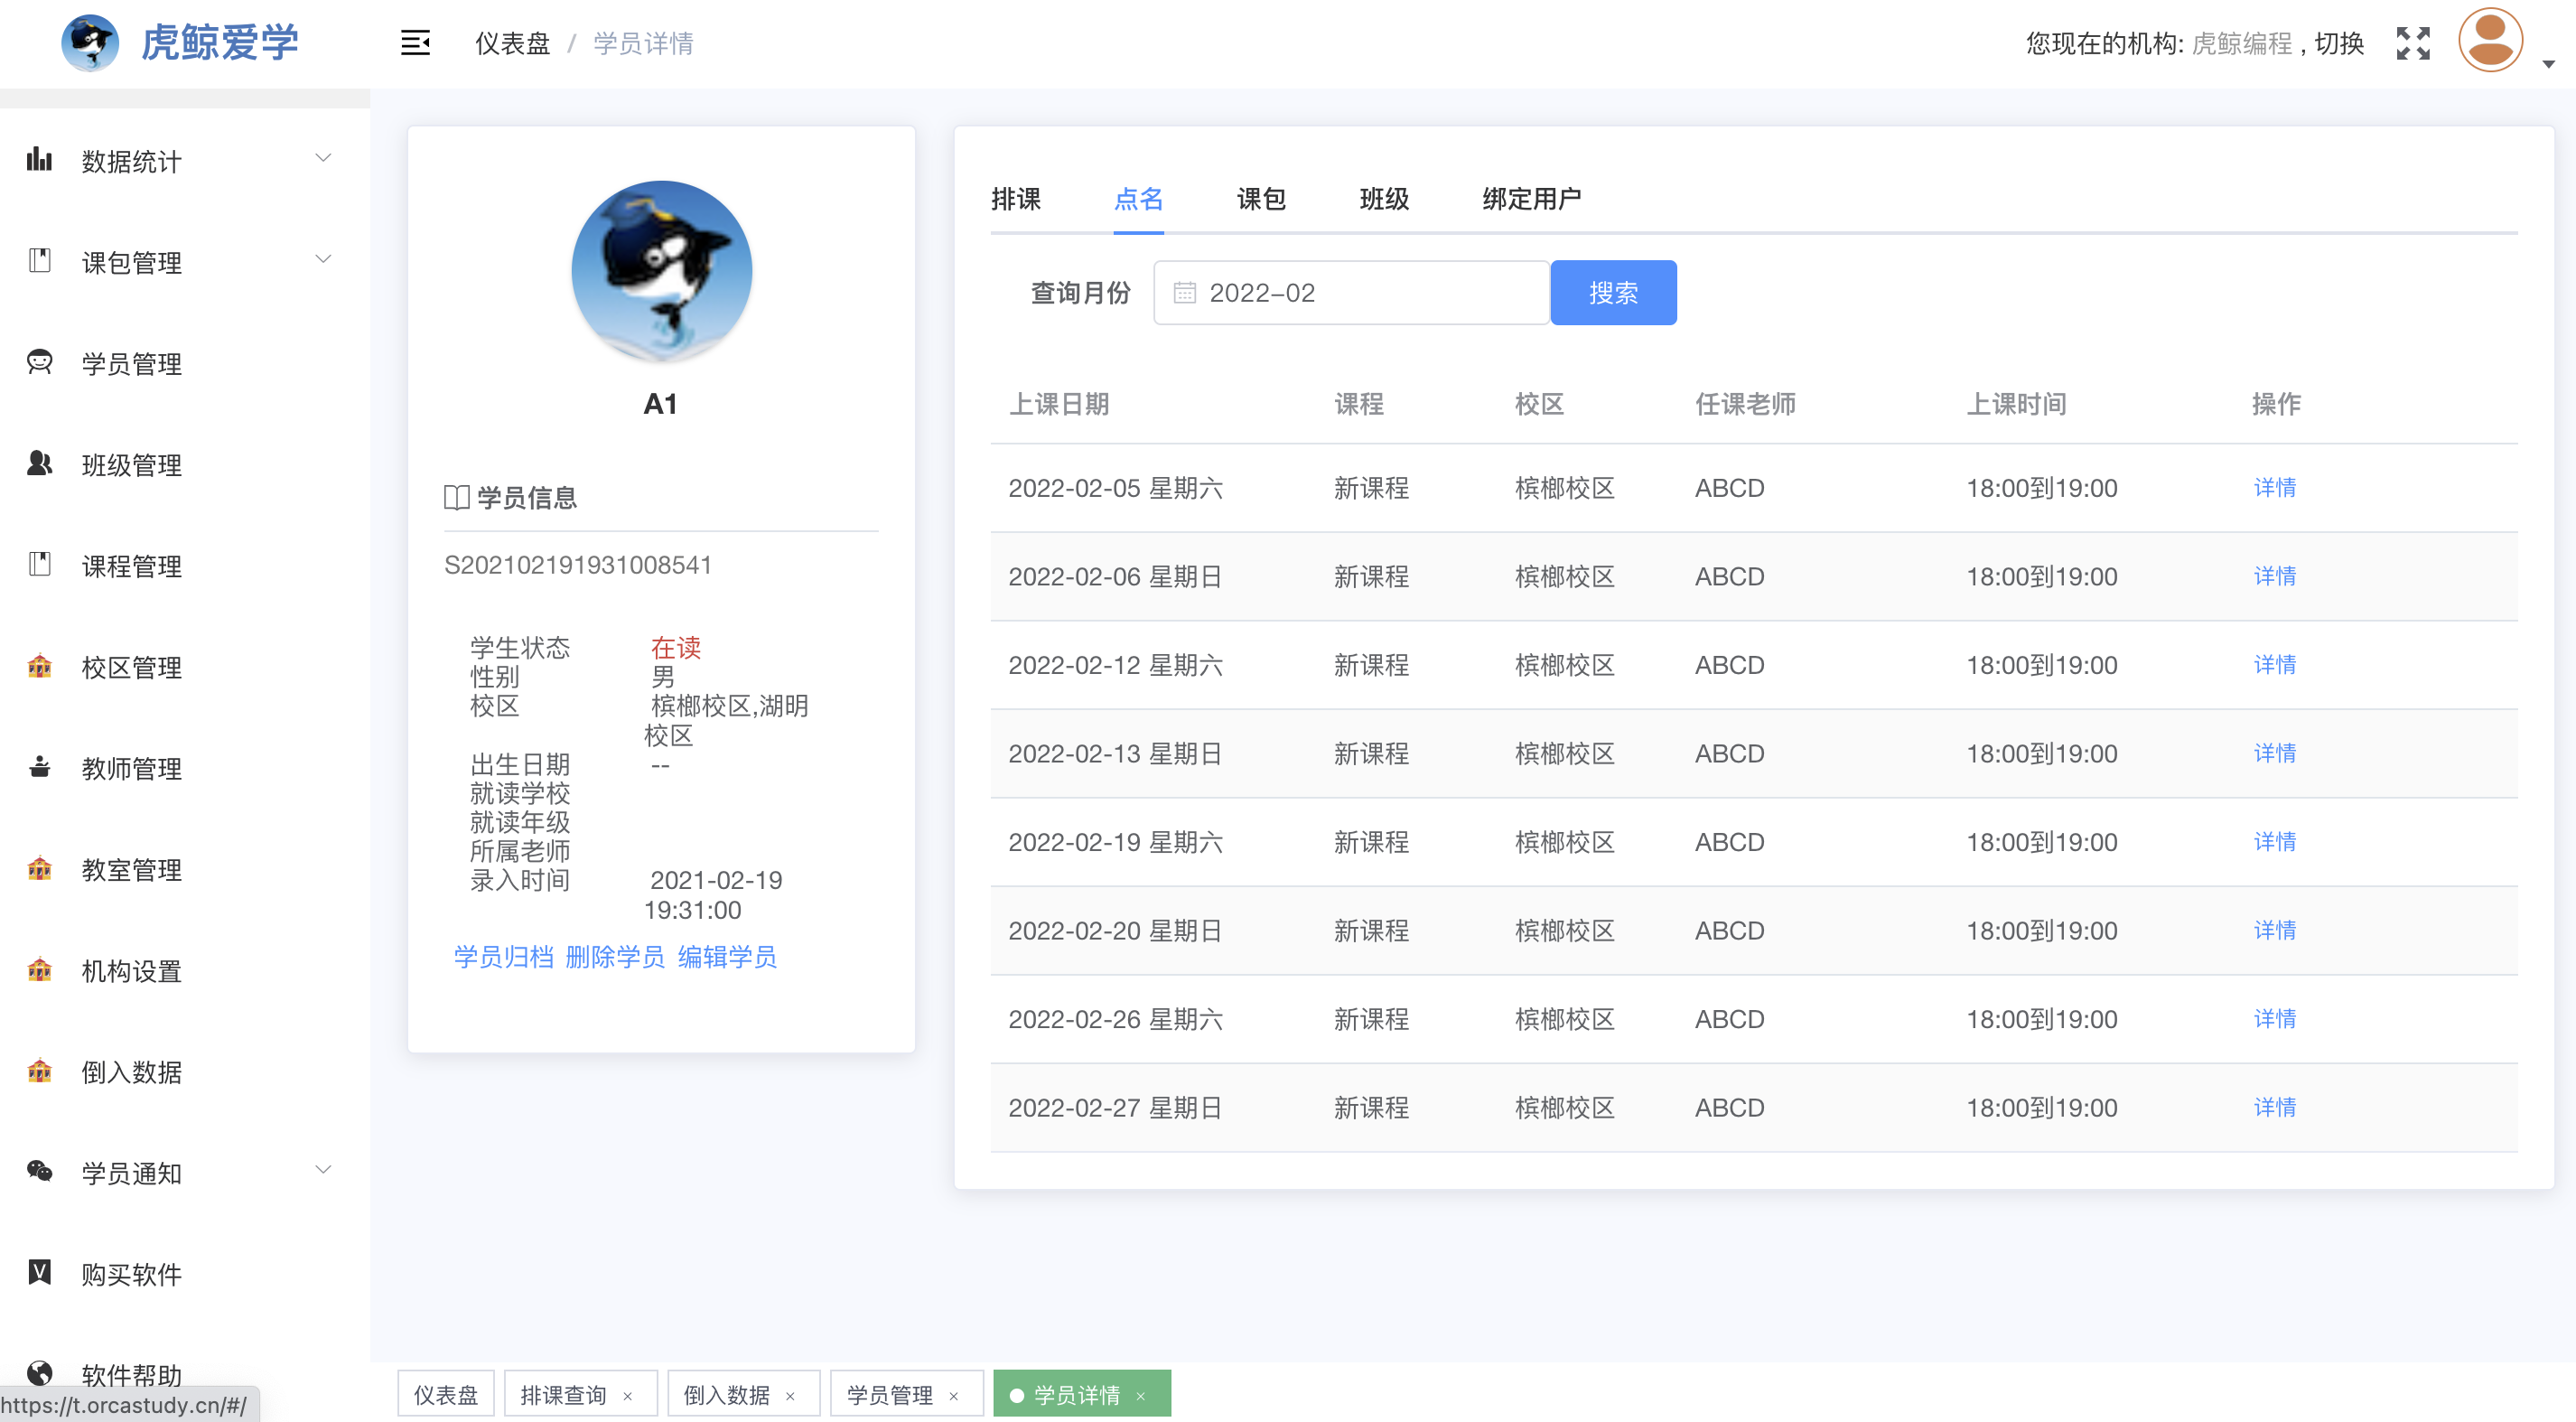Click the avatar dropdown caret
The width and height of the screenshot is (2576, 1422).
[2548, 64]
